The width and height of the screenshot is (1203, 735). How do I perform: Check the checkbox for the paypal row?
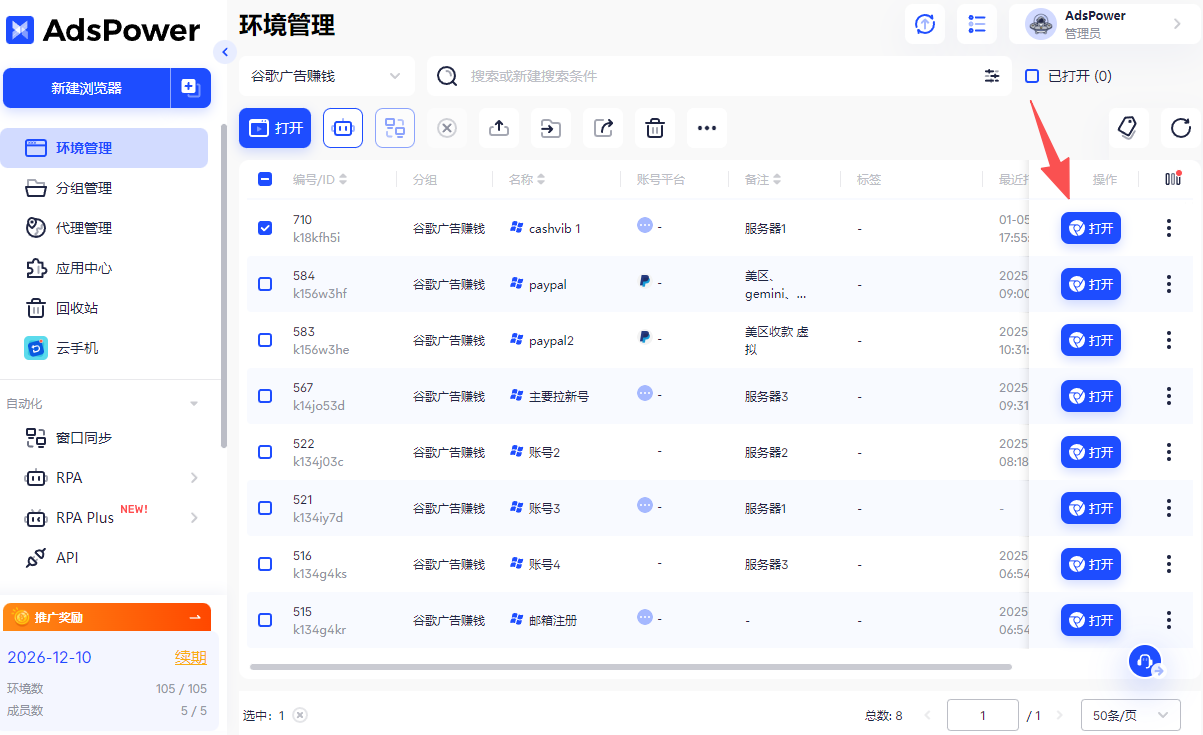(x=264, y=284)
